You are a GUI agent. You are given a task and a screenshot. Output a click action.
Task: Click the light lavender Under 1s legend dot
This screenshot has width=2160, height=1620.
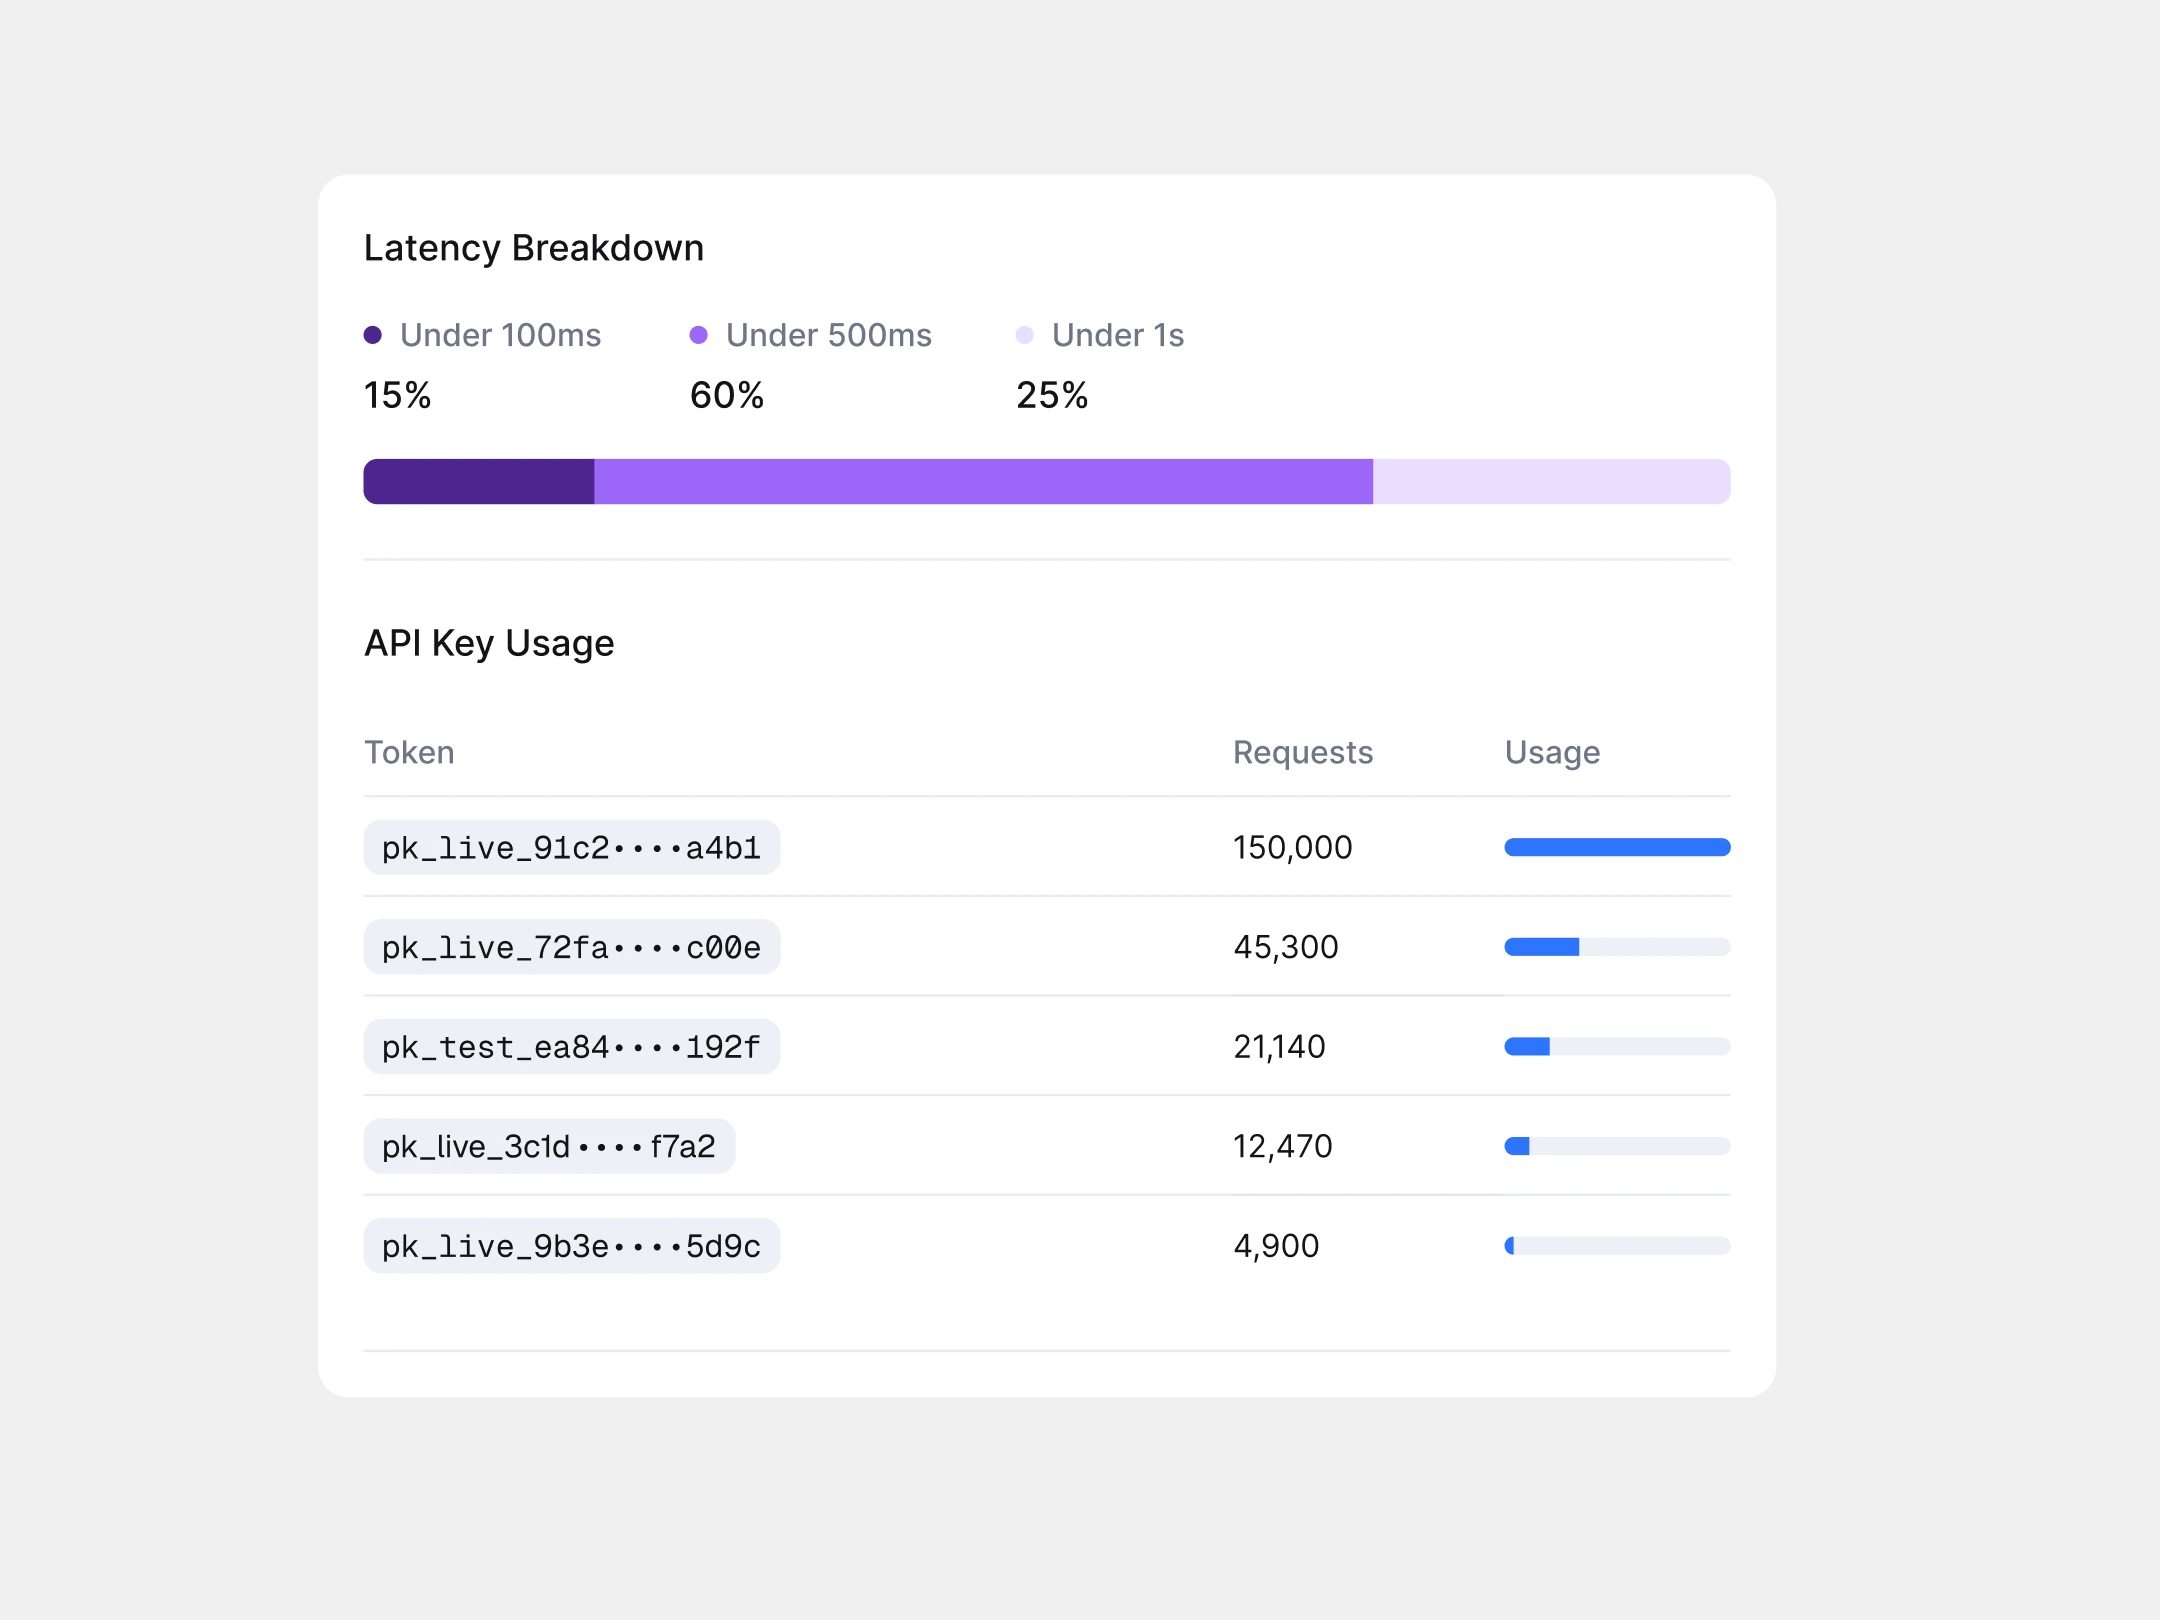tap(1025, 335)
